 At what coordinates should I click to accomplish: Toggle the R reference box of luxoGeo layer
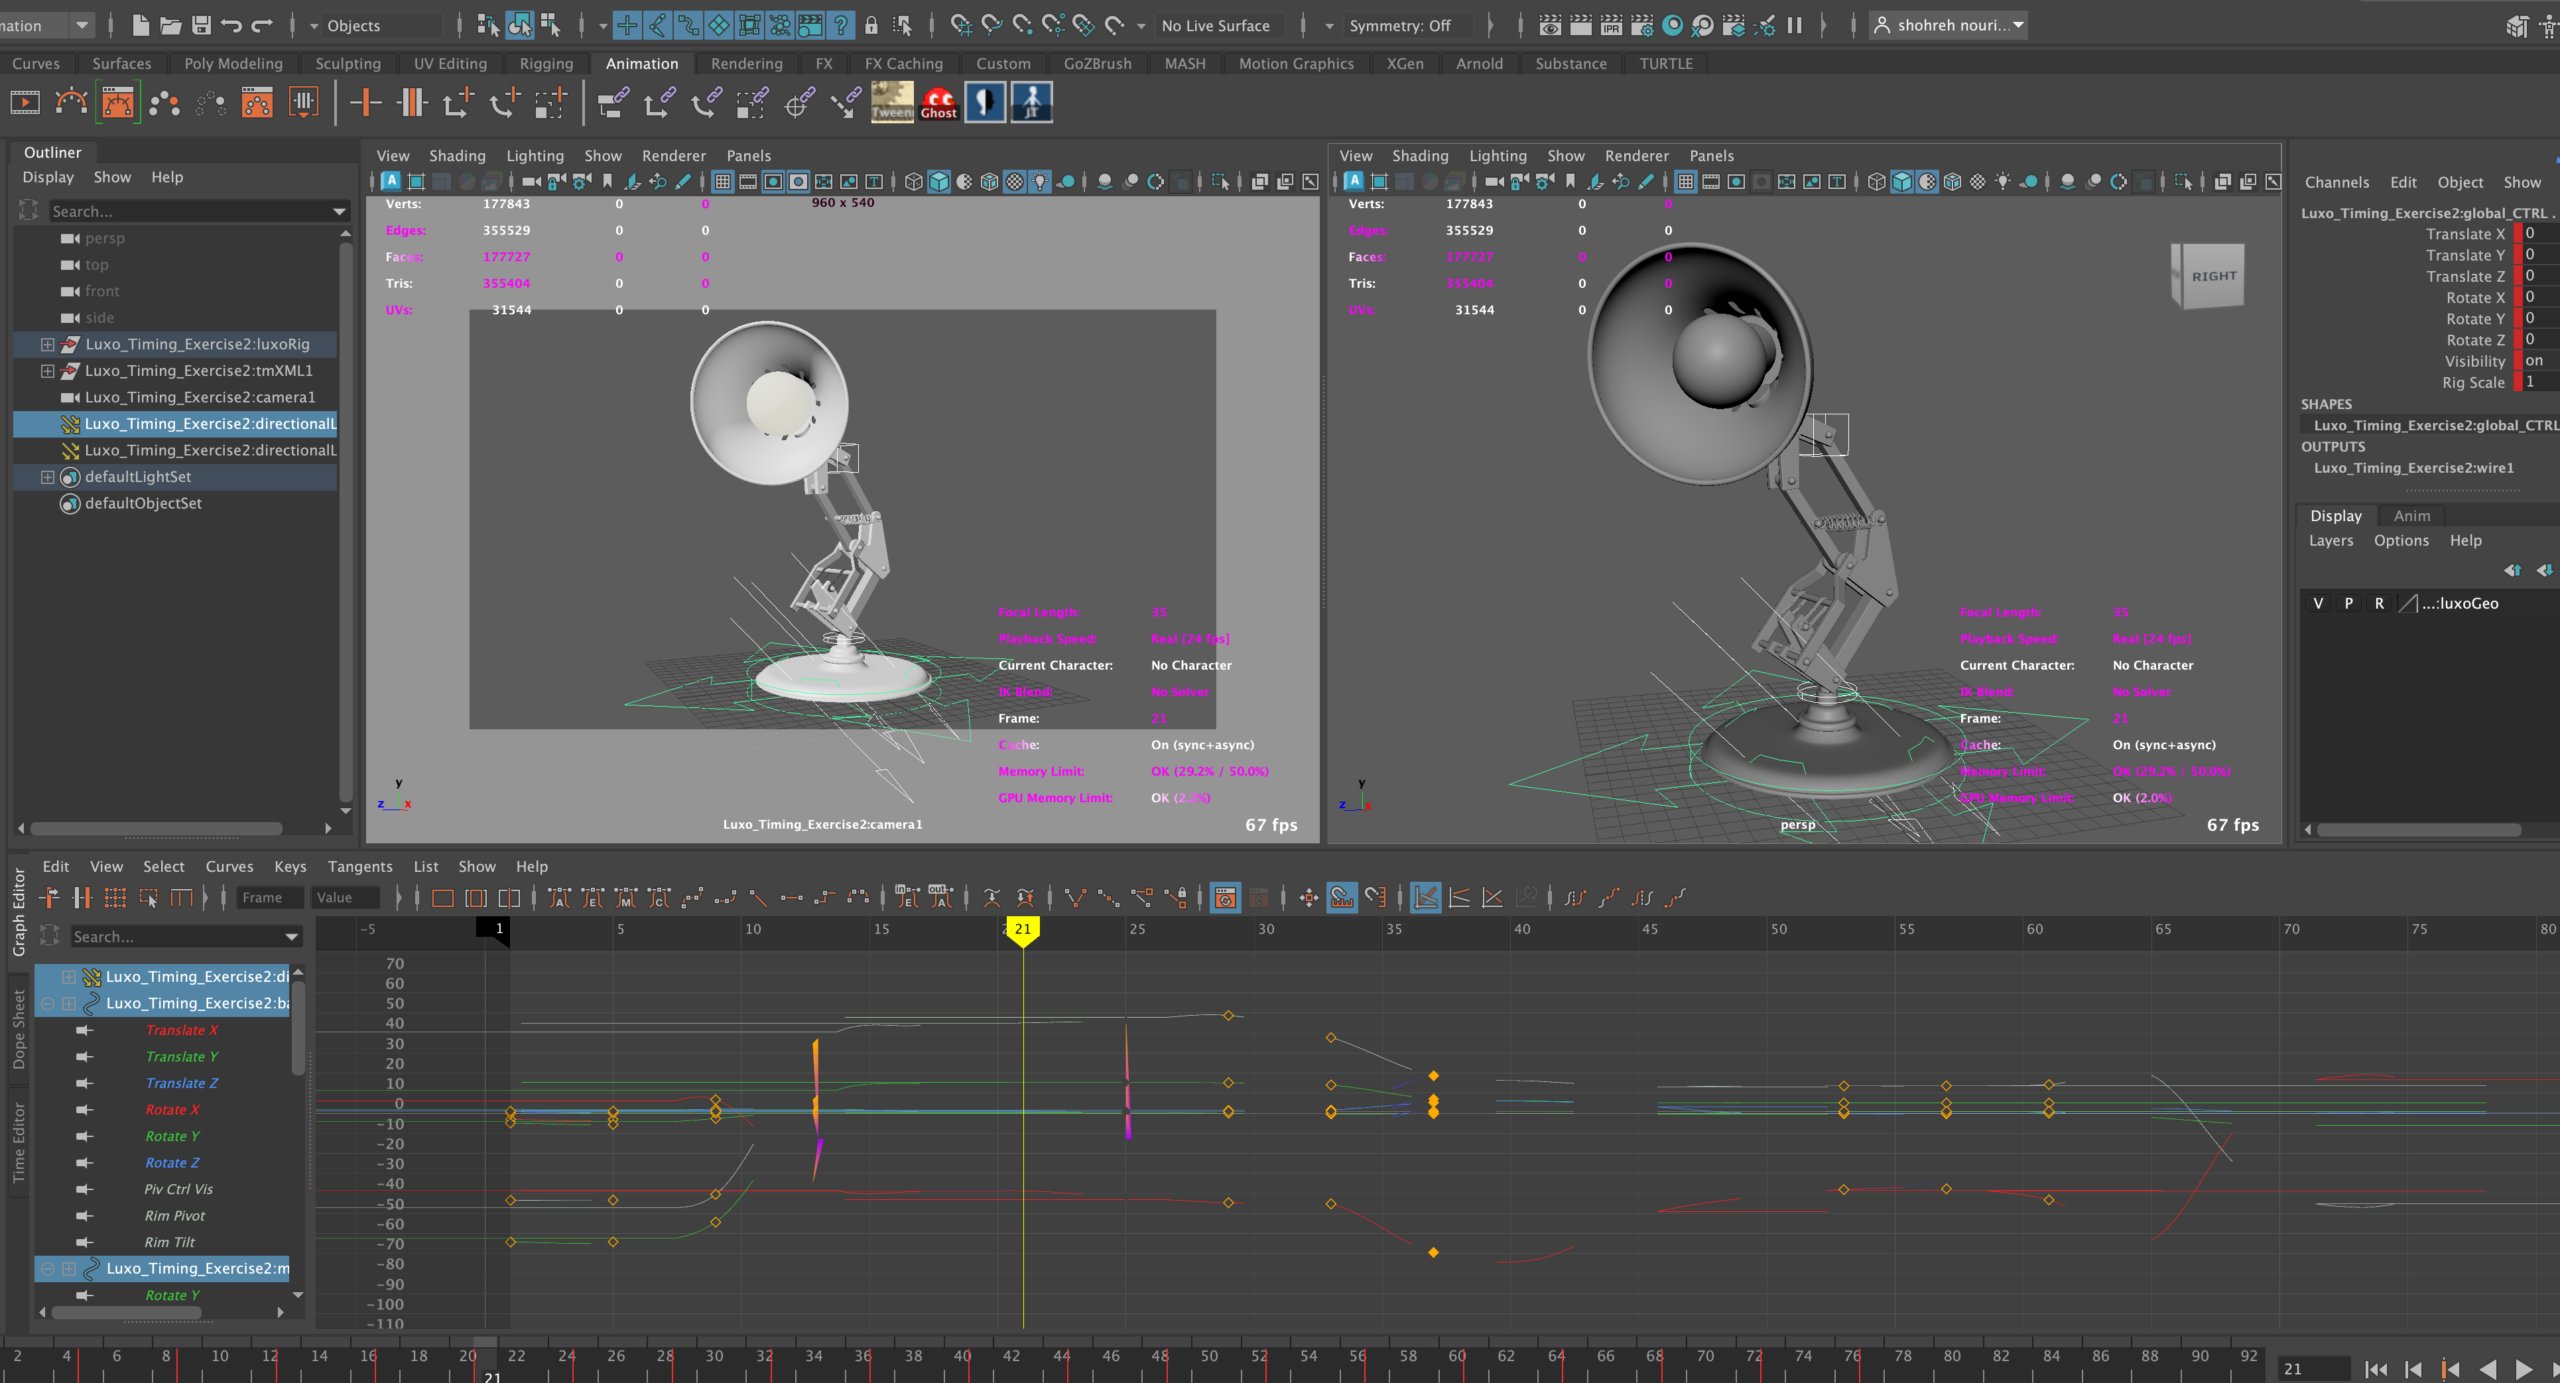pyautogui.click(x=2379, y=603)
